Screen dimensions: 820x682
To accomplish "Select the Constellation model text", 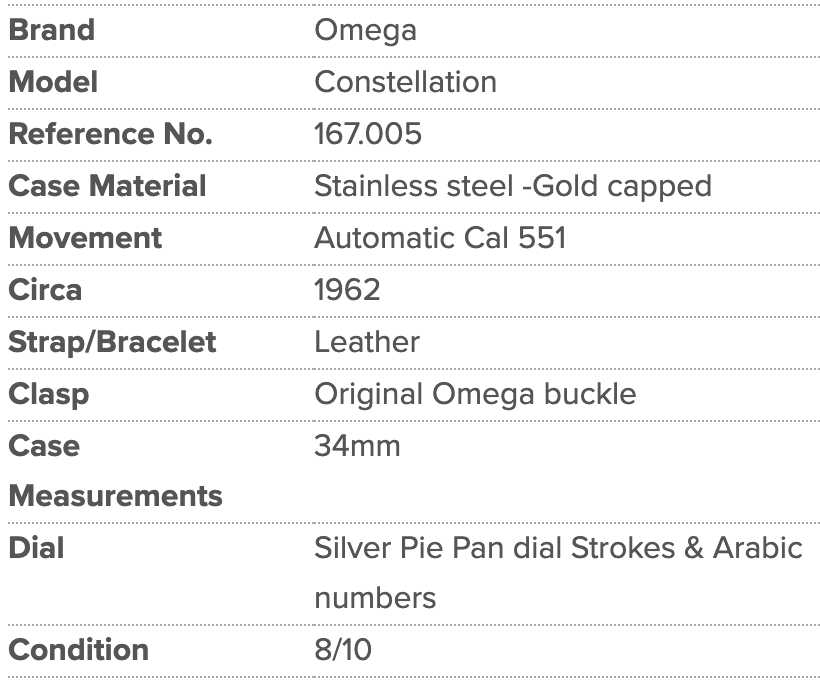I will 405,82.
